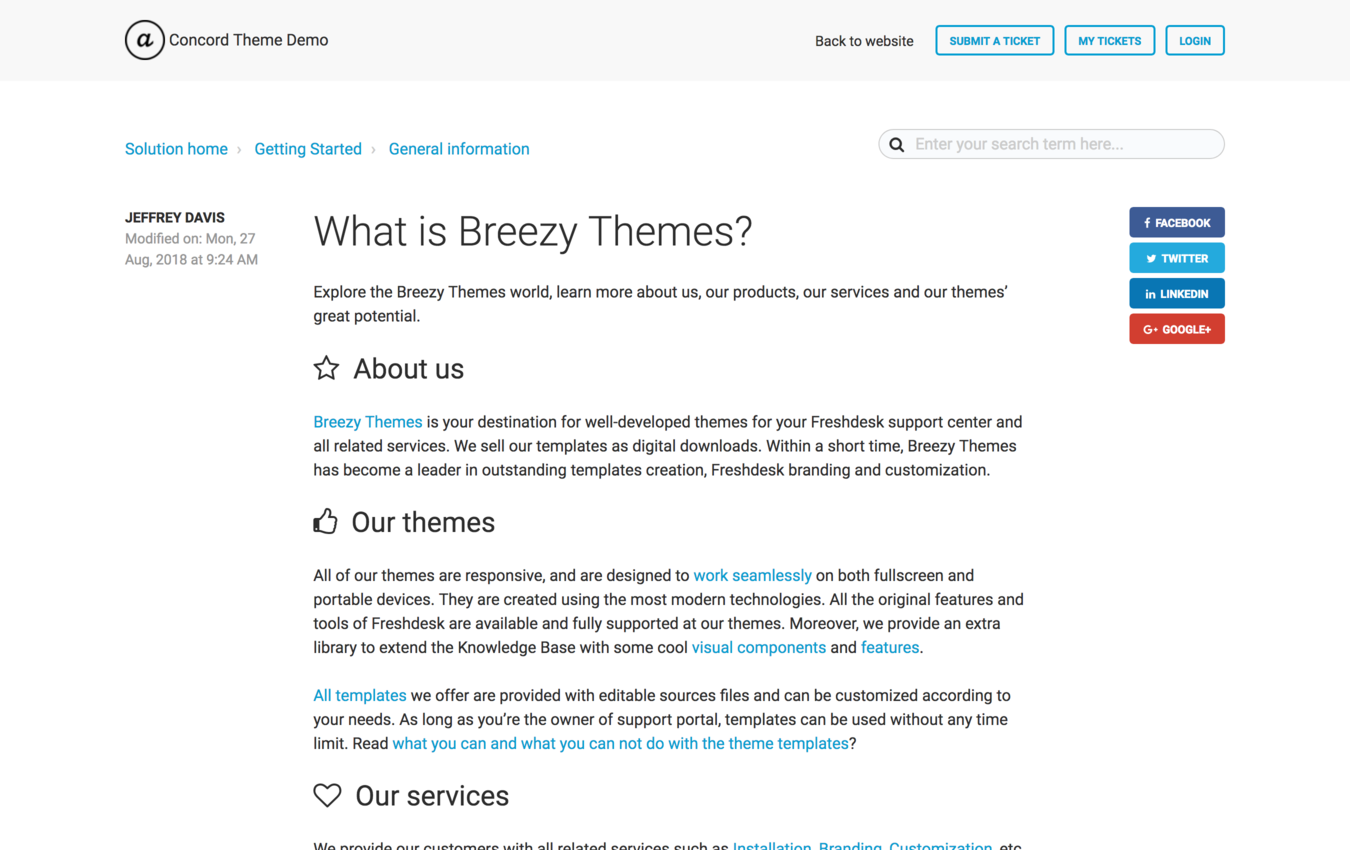Click the search magnifier icon
1350x850 pixels.
(897, 145)
